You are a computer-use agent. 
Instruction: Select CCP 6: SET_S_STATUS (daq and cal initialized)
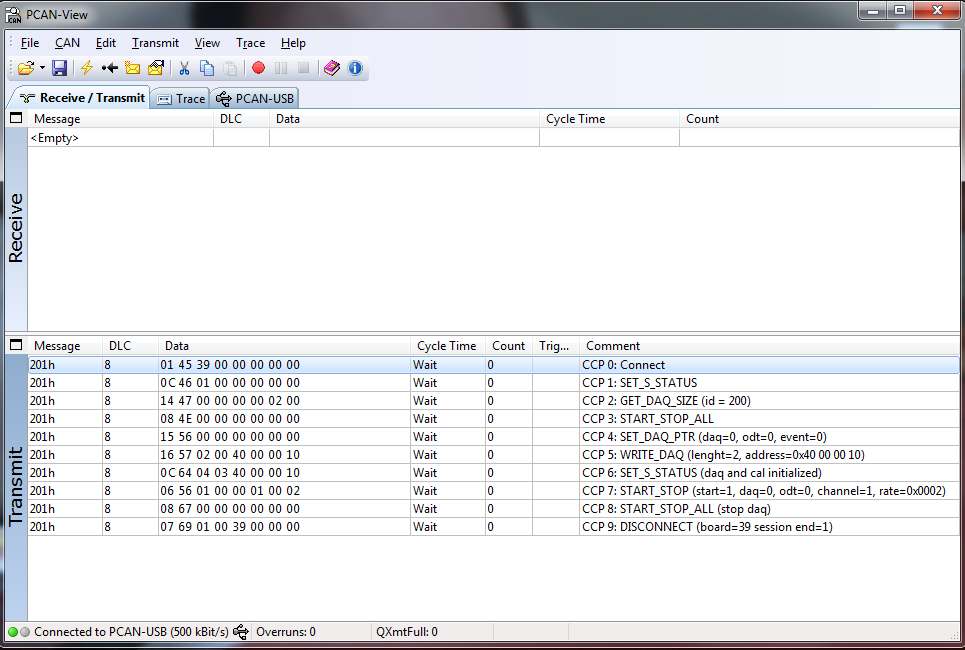pyautogui.click(x=494, y=473)
